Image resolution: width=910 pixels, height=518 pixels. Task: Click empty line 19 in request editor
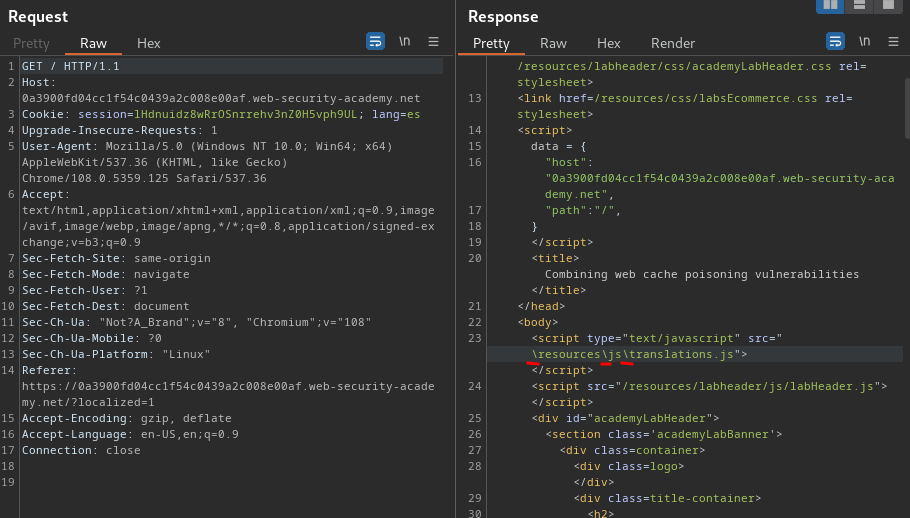231,482
